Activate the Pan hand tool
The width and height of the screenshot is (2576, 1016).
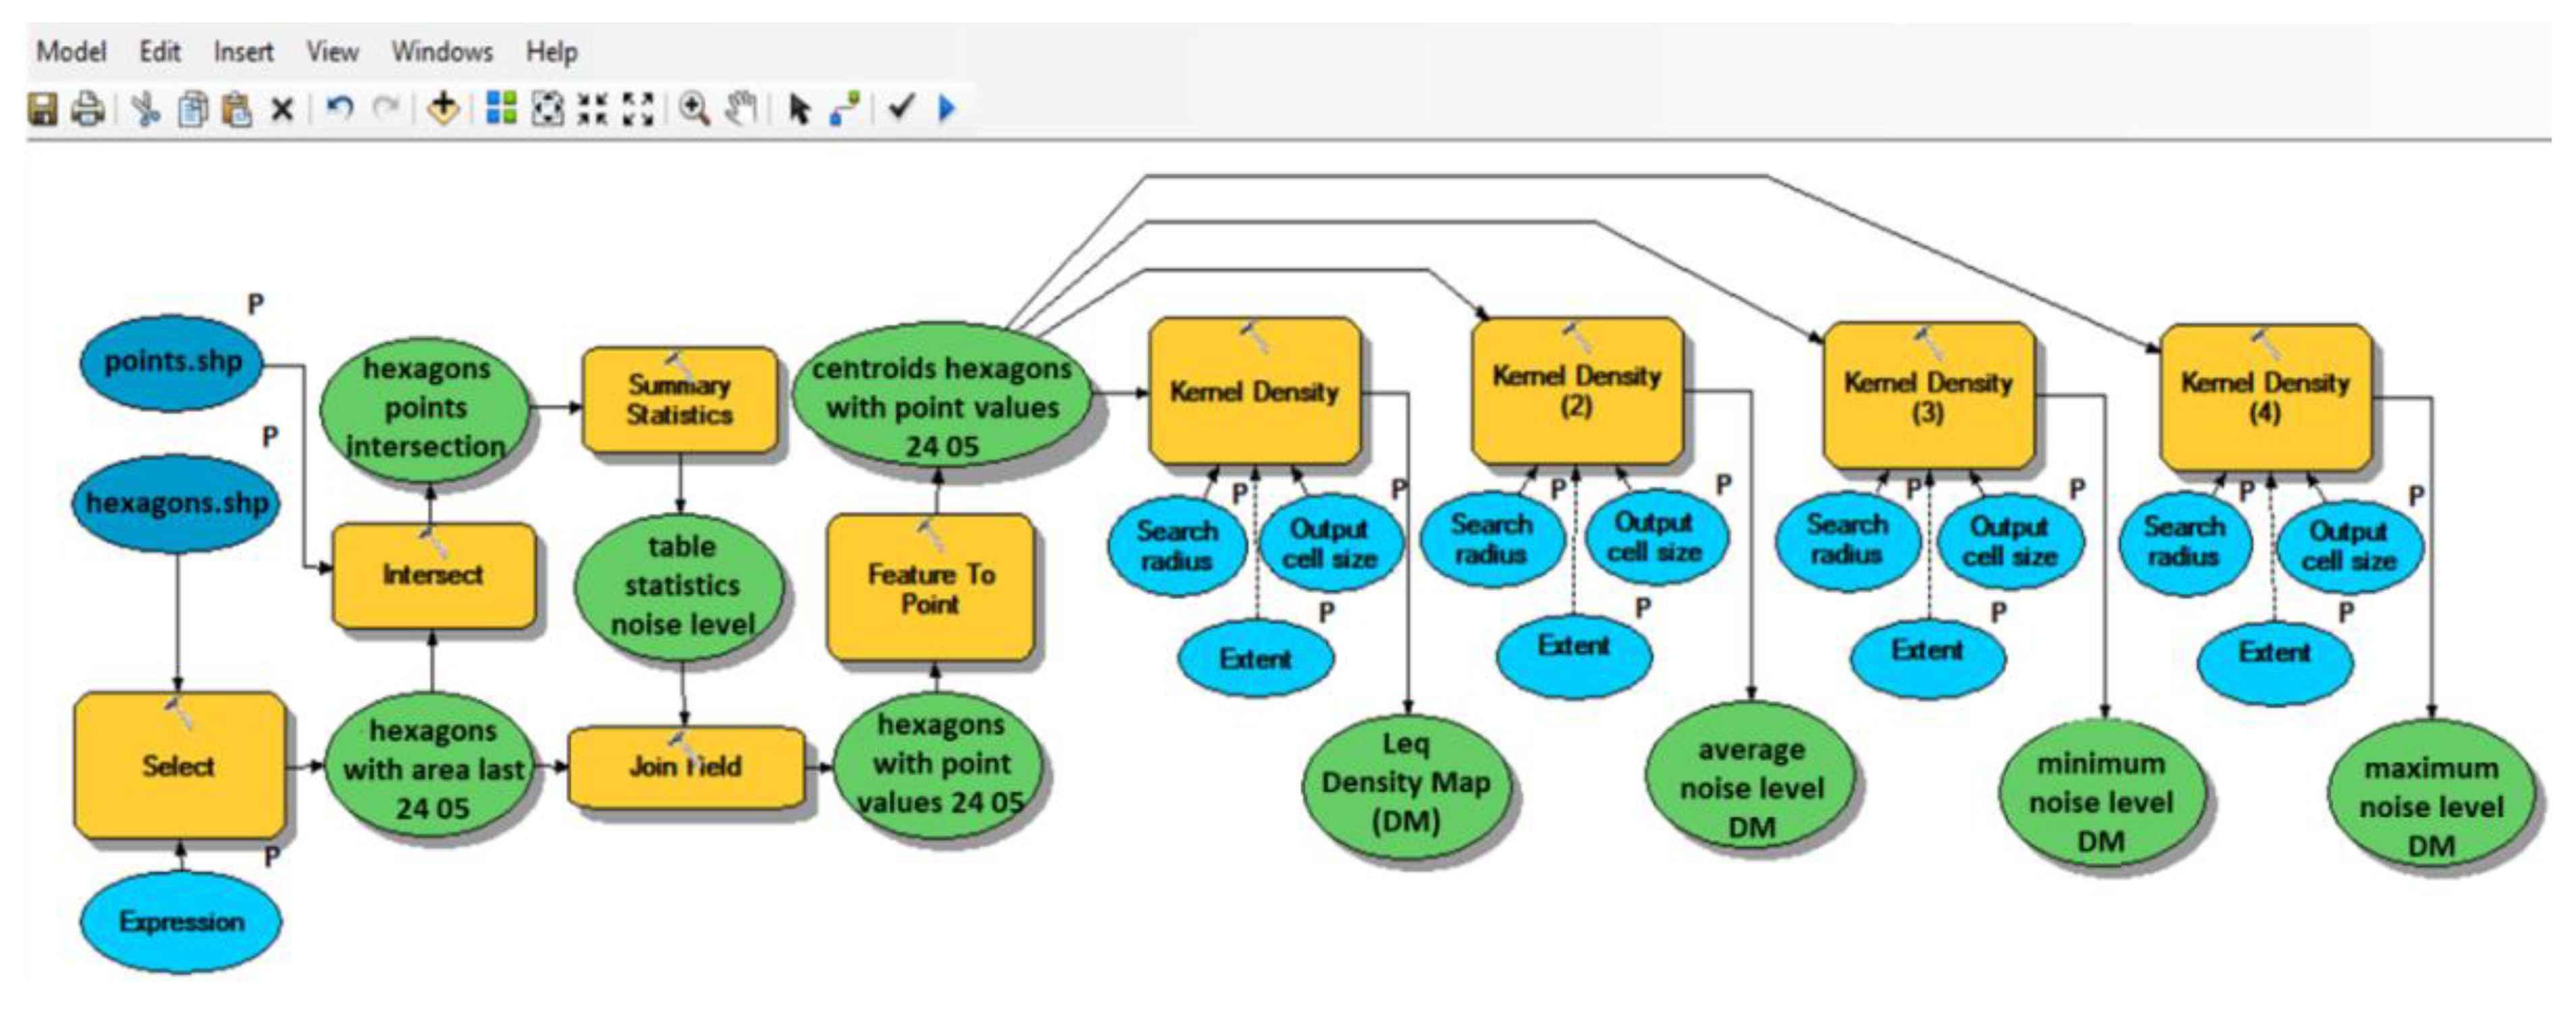[x=741, y=108]
